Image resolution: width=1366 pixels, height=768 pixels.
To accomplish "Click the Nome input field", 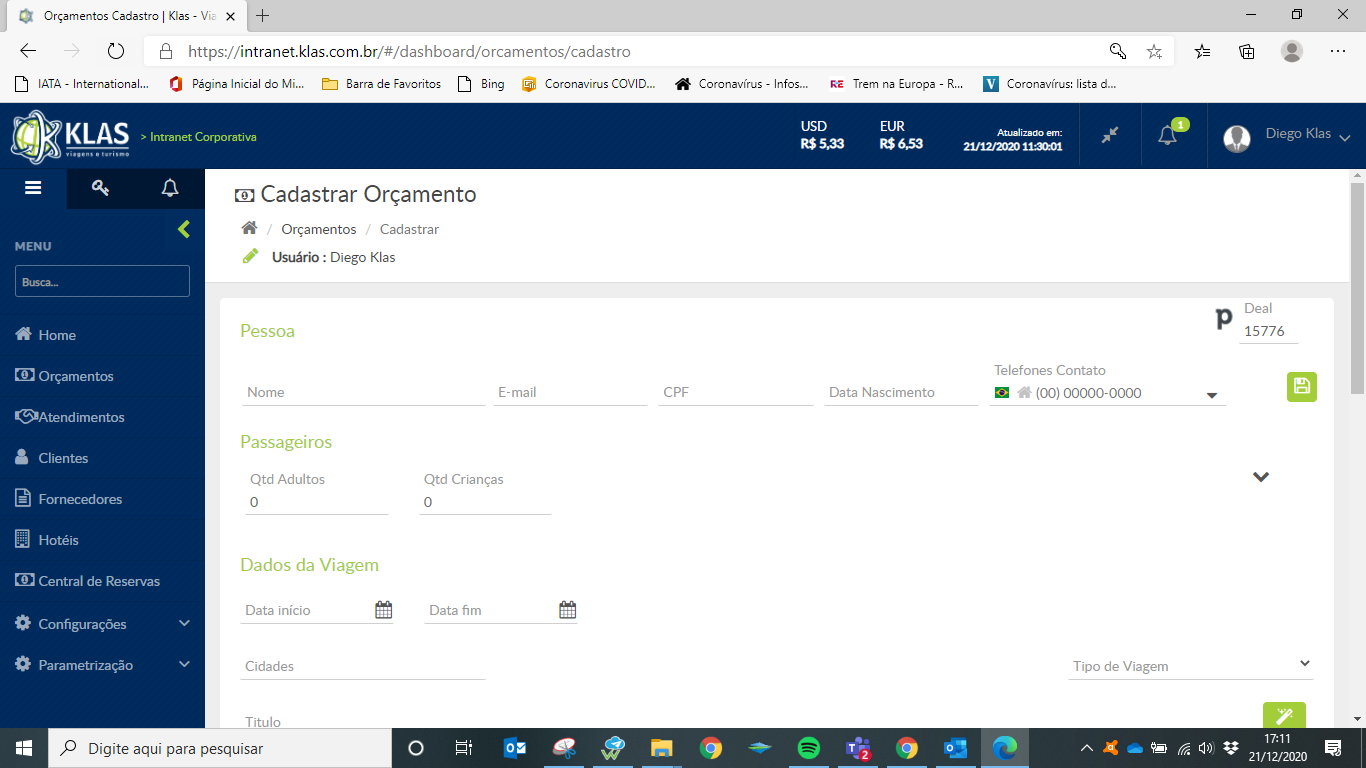I will click(x=363, y=392).
